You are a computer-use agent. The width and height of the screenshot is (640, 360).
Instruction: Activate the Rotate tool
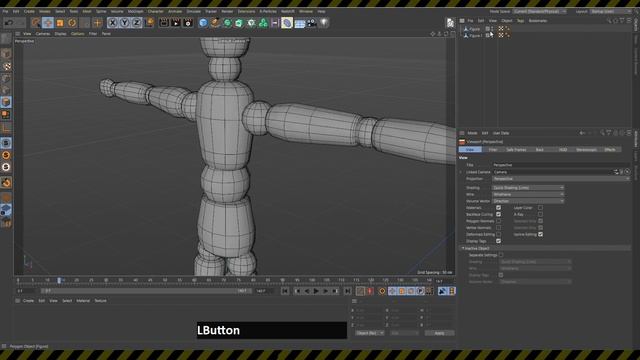click(x=72, y=23)
